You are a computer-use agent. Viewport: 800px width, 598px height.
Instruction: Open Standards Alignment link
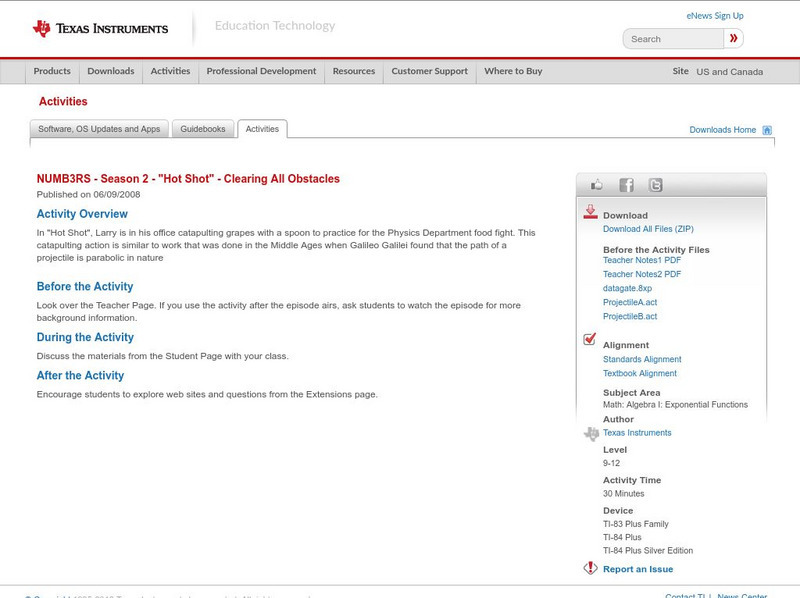pyautogui.click(x=642, y=359)
